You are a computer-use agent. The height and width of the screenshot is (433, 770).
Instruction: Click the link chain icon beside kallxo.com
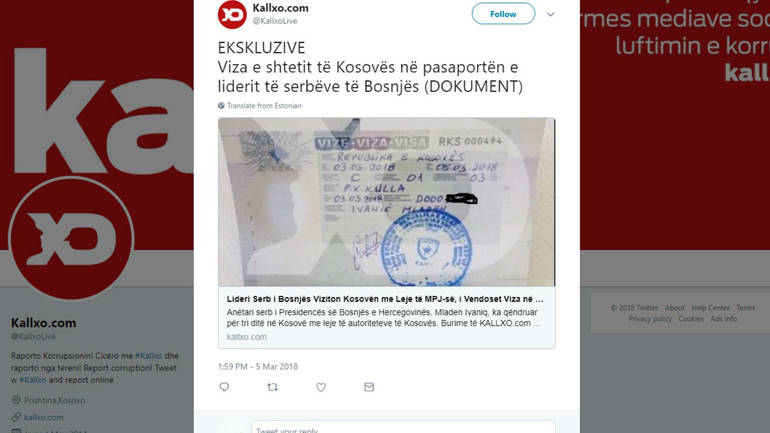click(x=16, y=417)
